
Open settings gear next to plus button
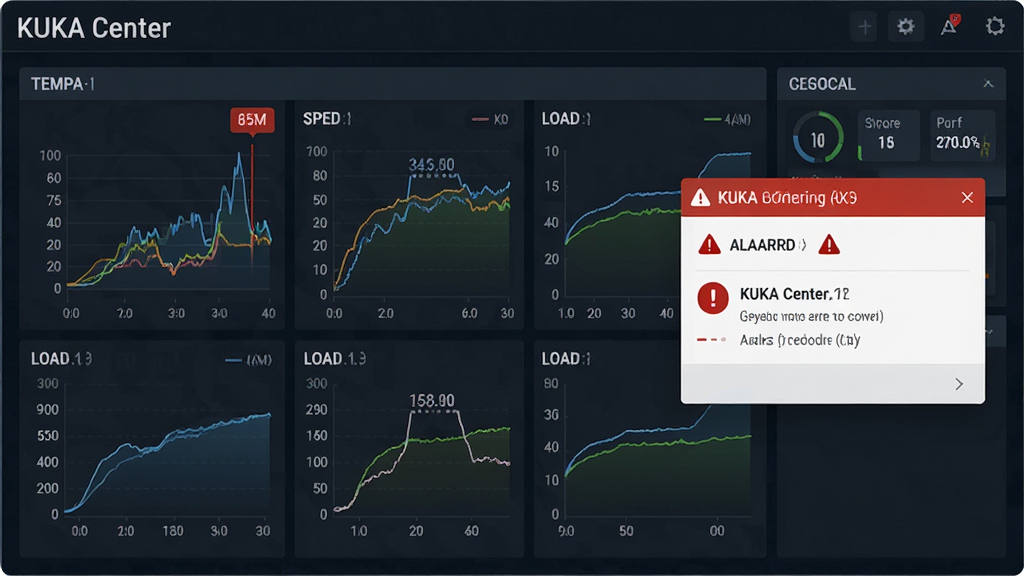905,27
